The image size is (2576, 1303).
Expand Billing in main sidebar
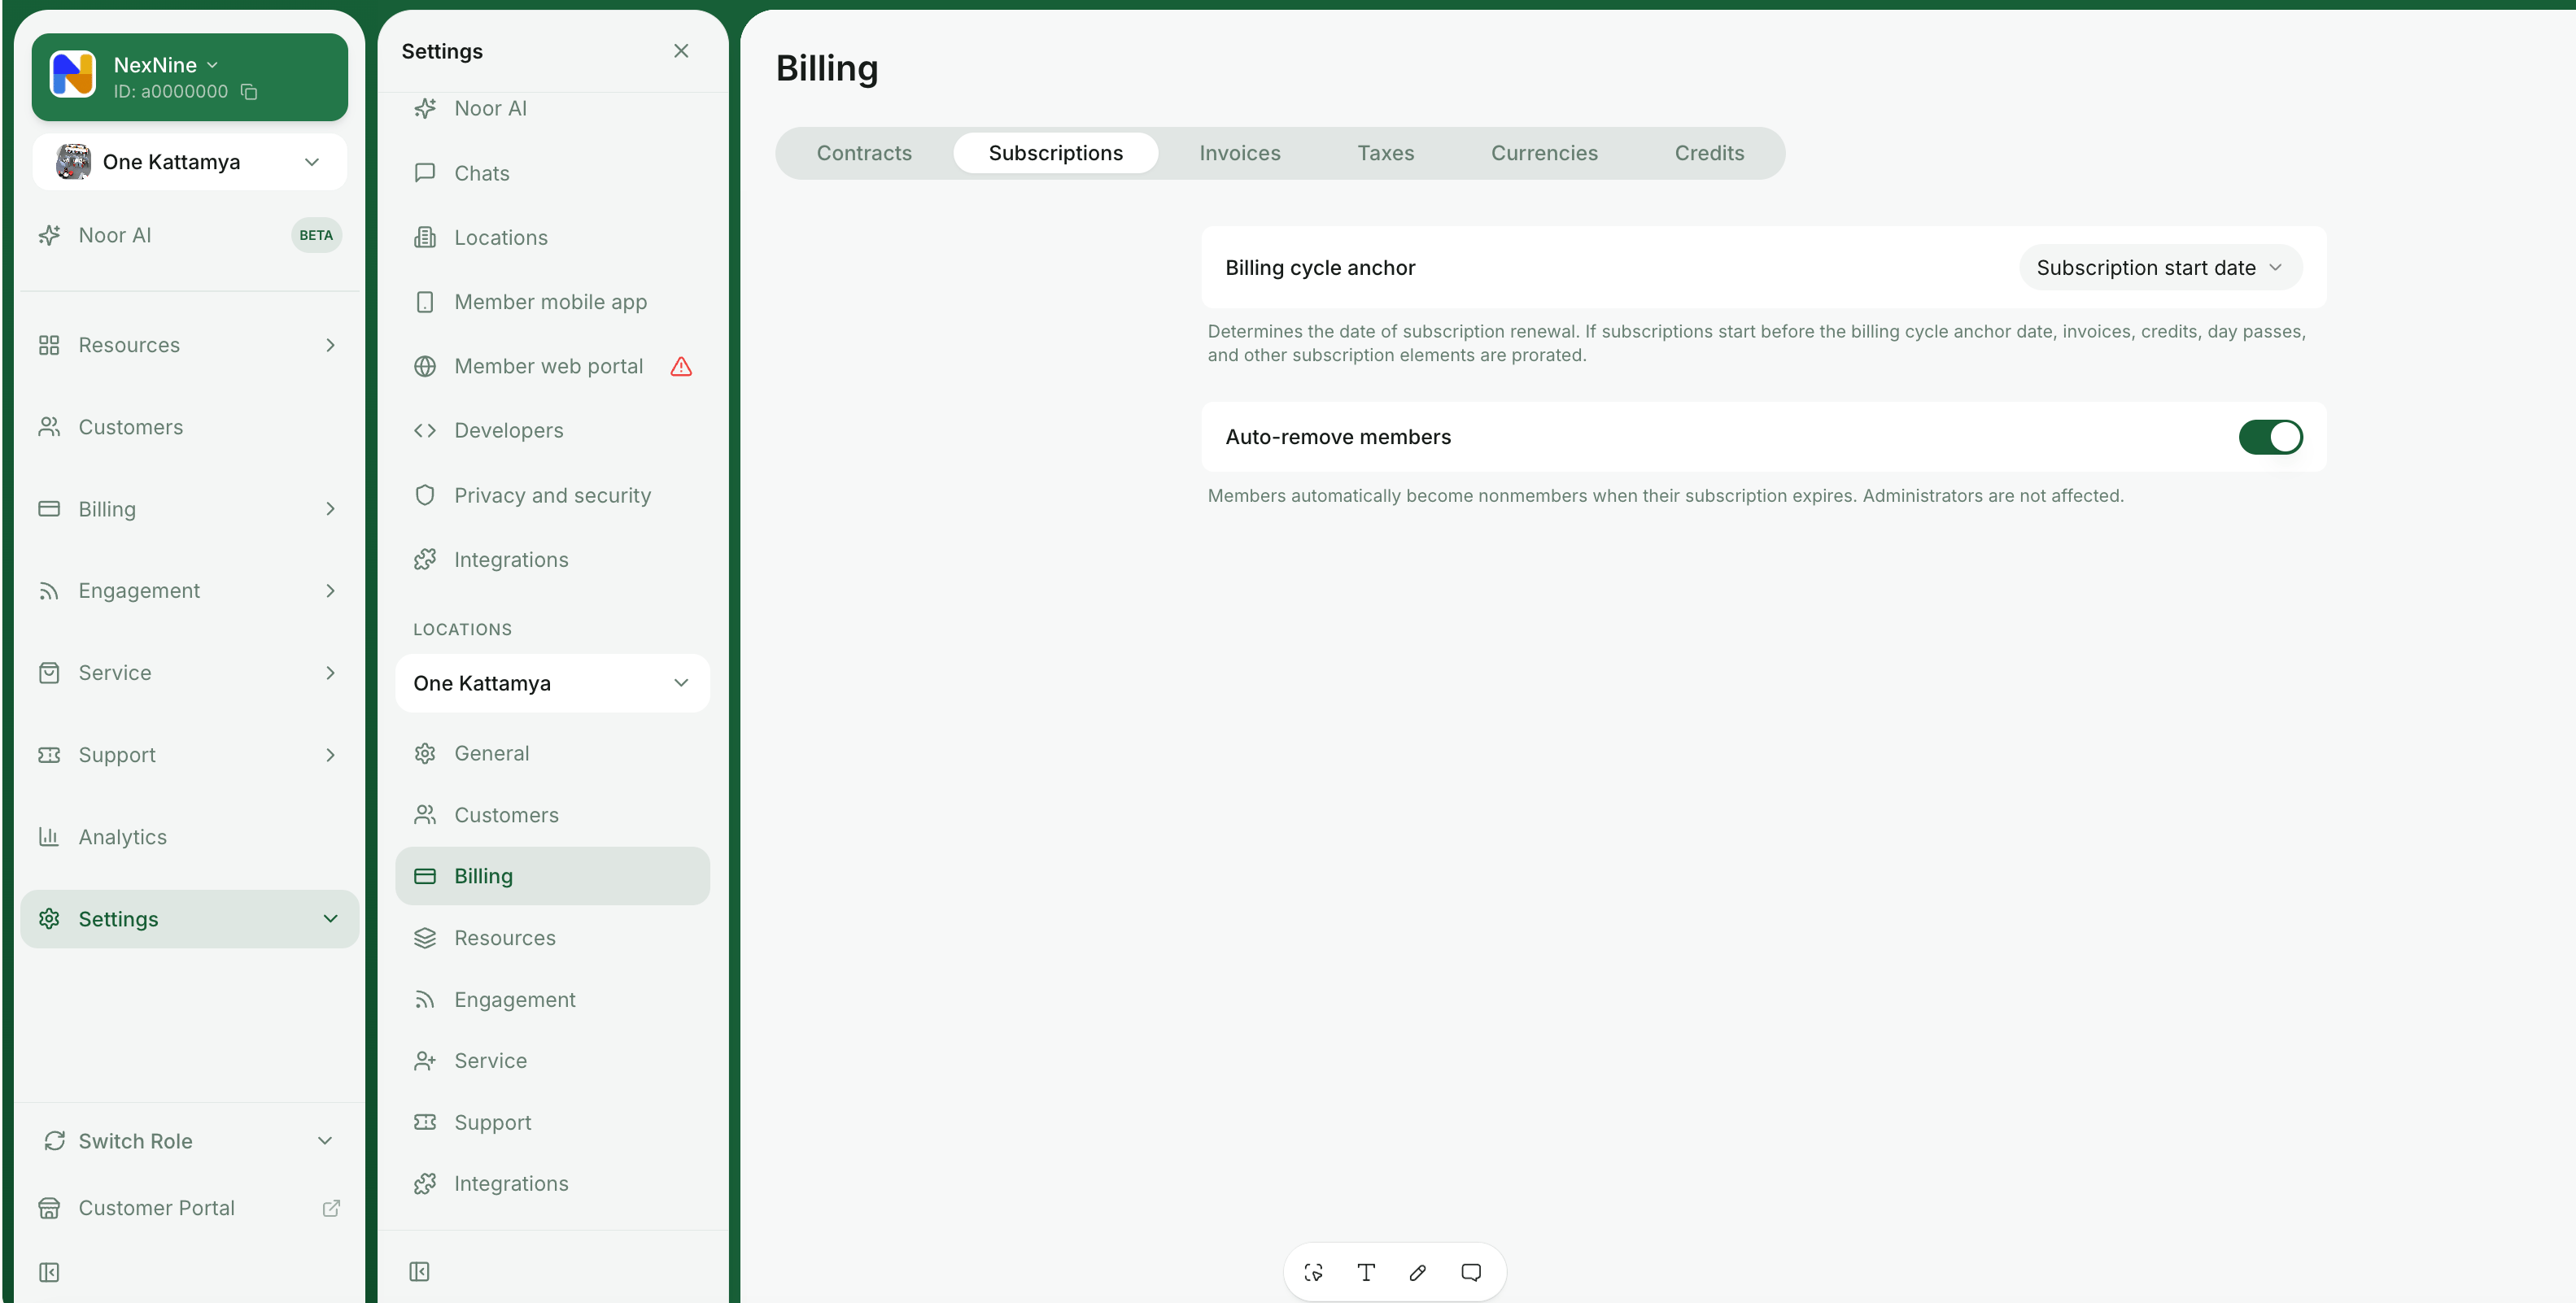[x=189, y=509]
